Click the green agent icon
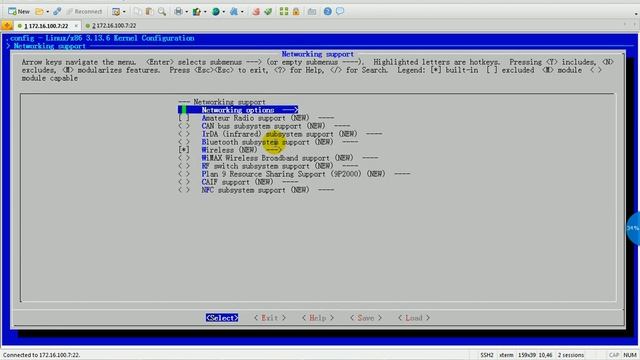 tap(268, 11)
